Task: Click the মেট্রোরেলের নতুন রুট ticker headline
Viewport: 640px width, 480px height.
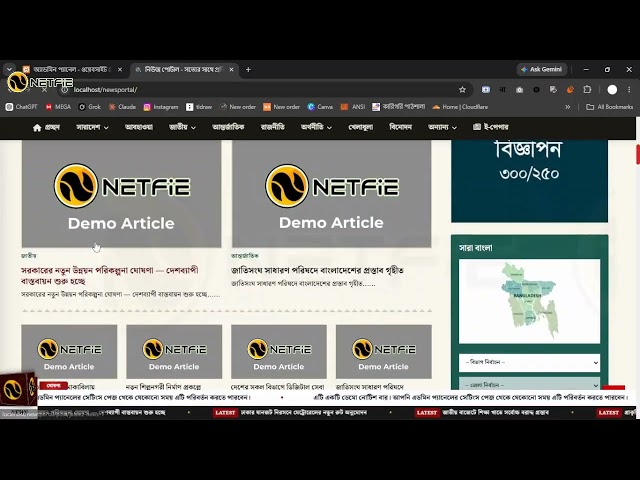Action: 303,413
